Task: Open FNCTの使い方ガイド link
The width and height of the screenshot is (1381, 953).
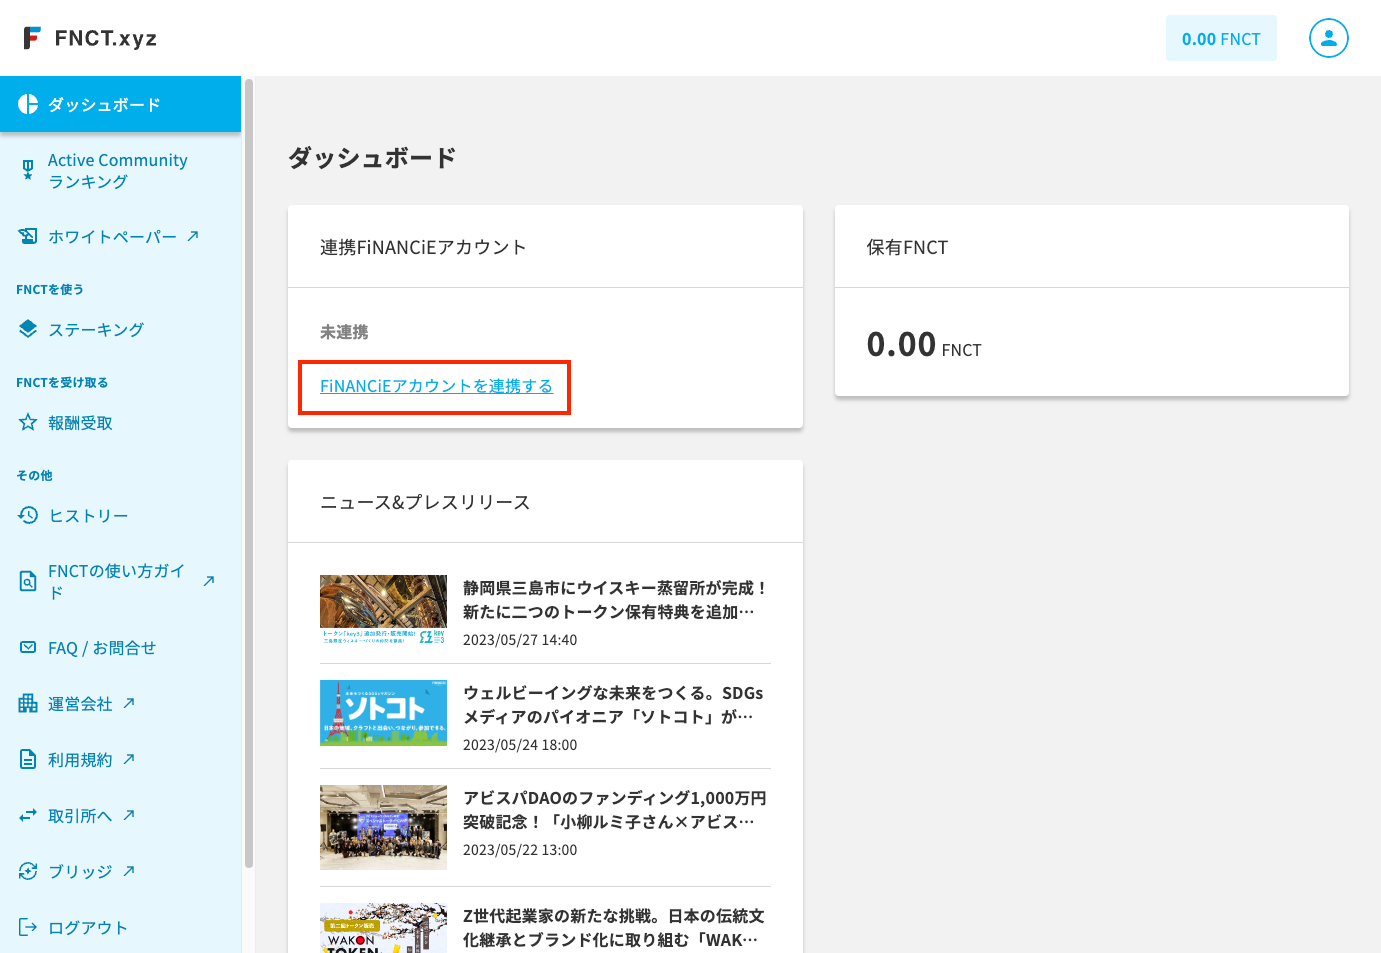Action: coord(117,581)
